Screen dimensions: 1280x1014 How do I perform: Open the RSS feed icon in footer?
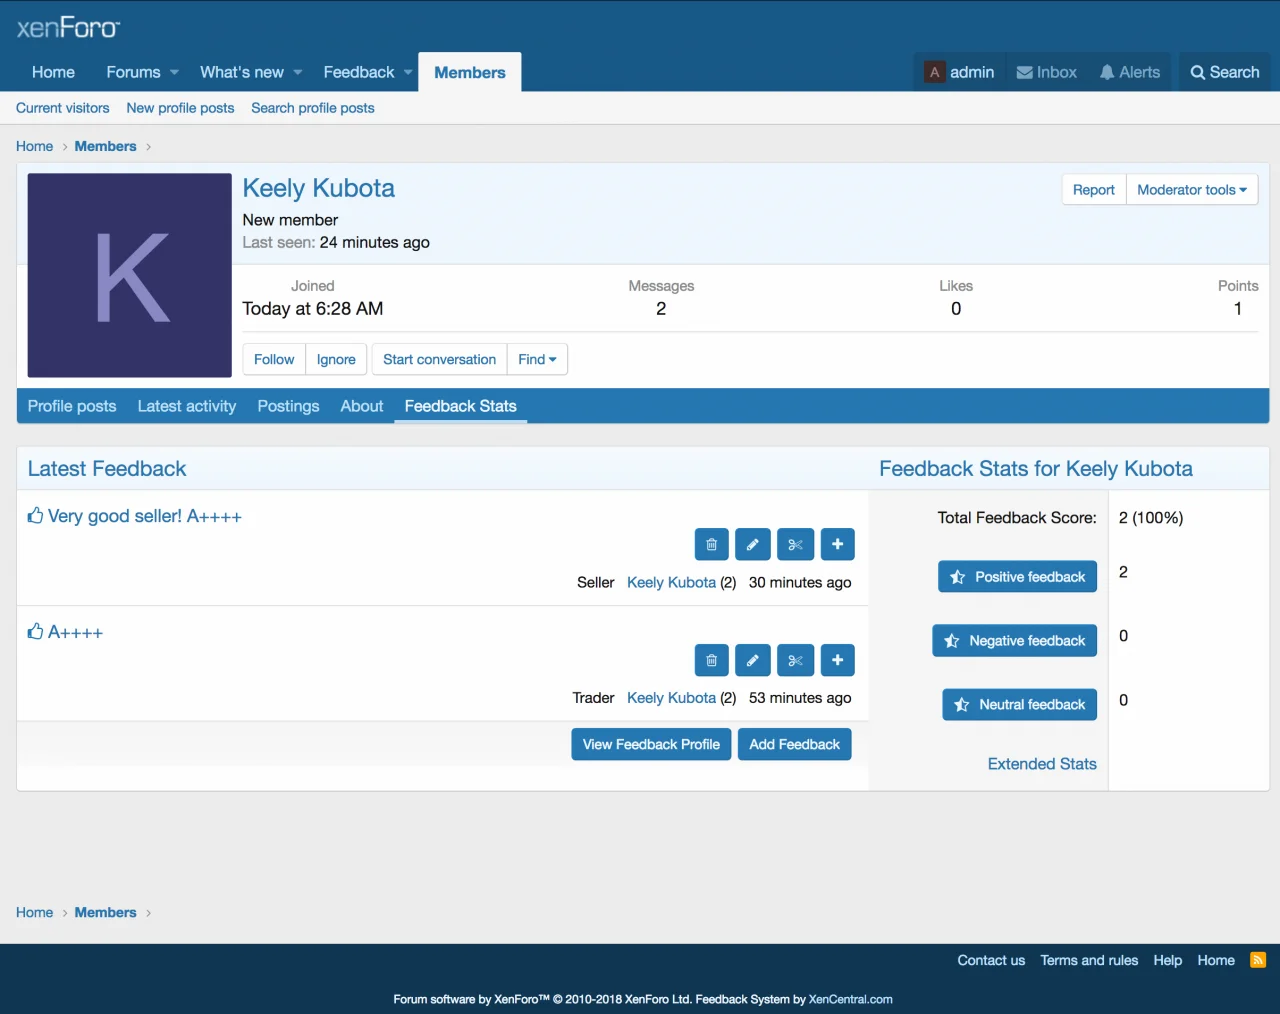coord(1258,960)
